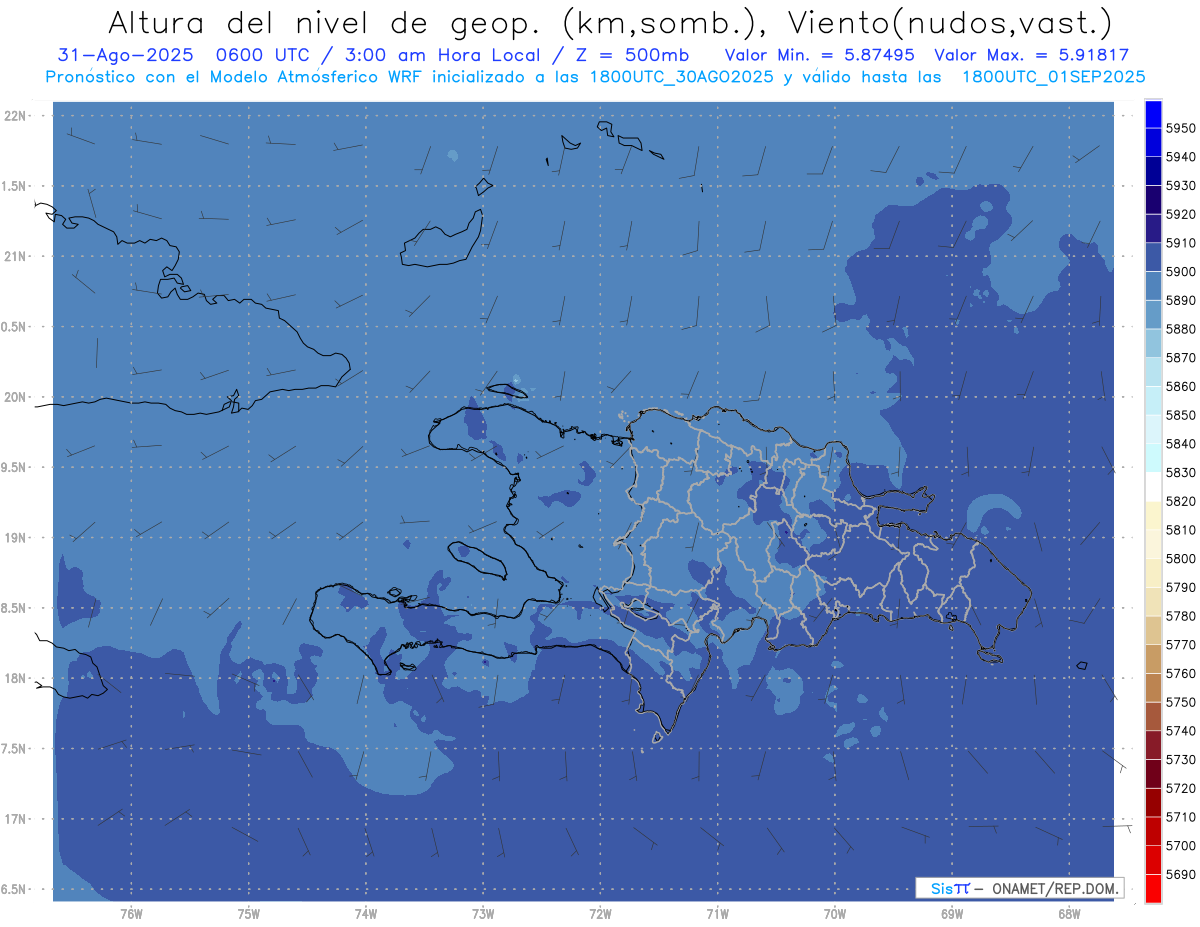Viewport: 1200px width, 927px height.
Task: Click the "5950" colorbar value
Action: pos(1181,128)
